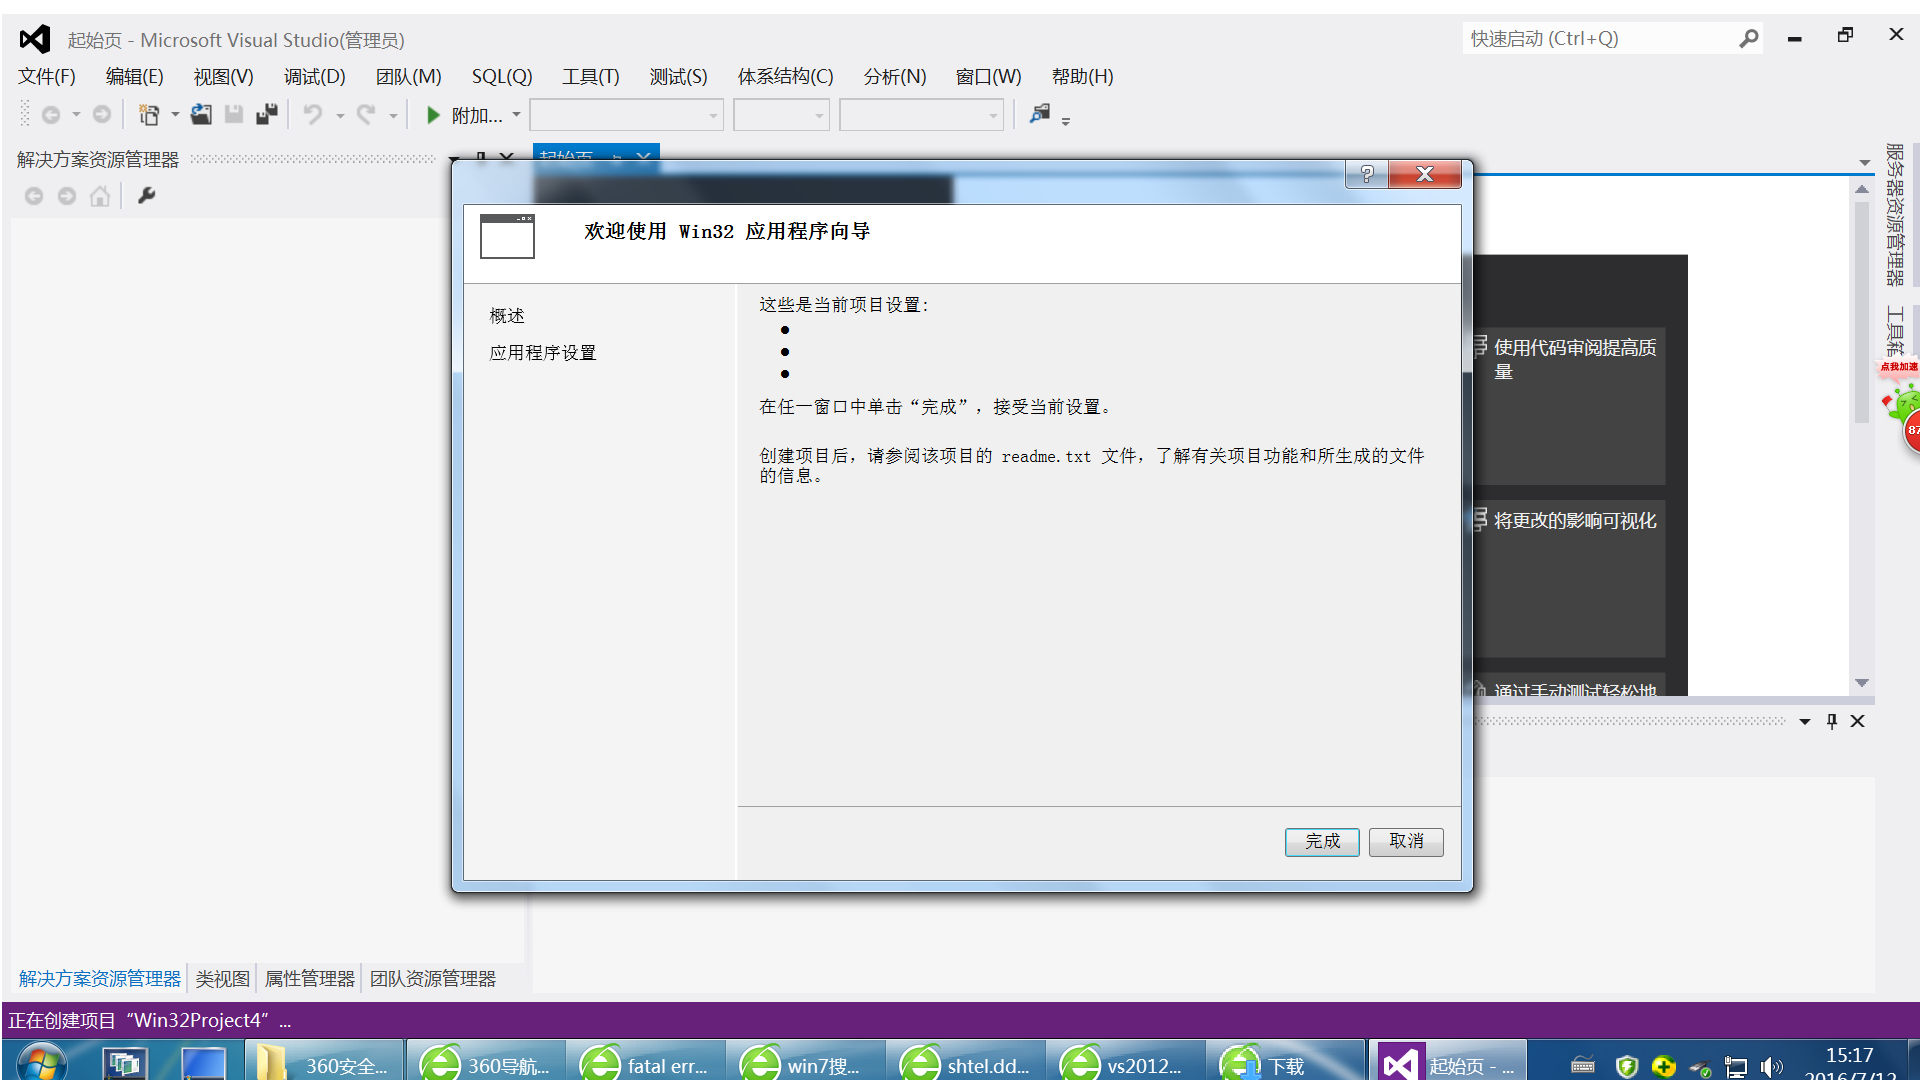Click the Solution Explorer forward icon
Viewport: 1920px width, 1080px height.
(x=67, y=196)
